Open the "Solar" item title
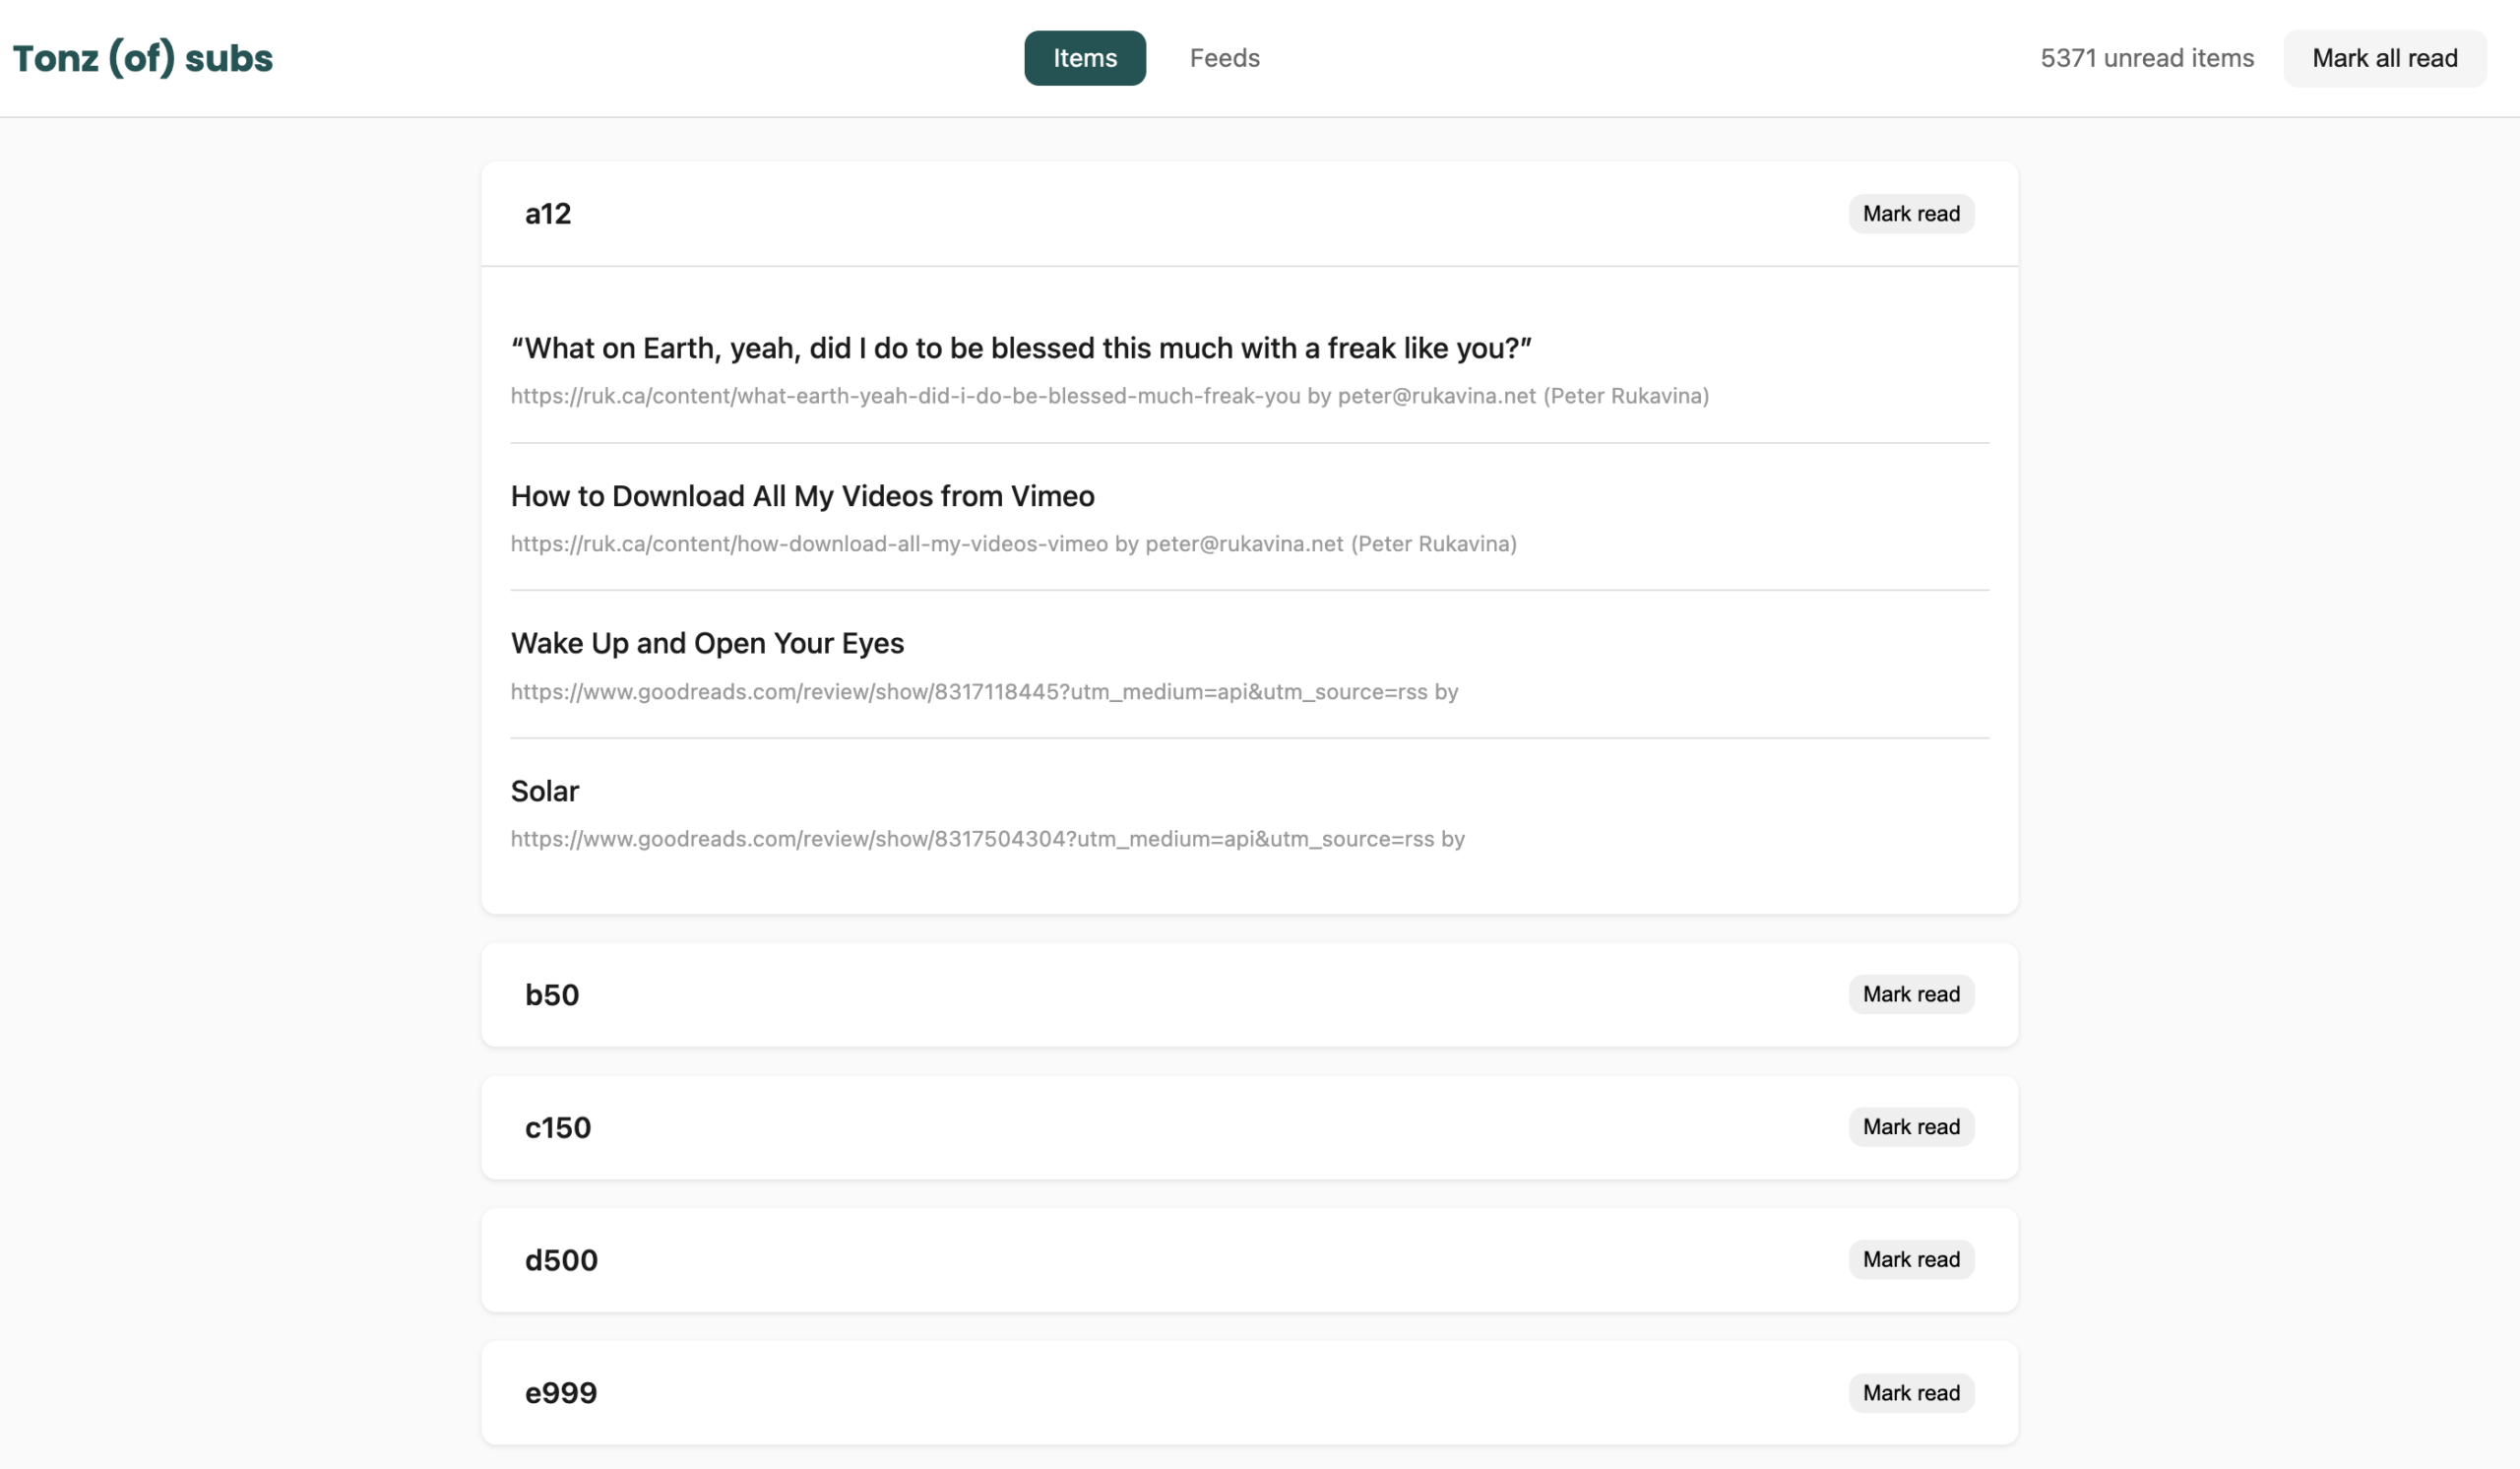The height and width of the screenshot is (1469, 2520). coord(544,791)
